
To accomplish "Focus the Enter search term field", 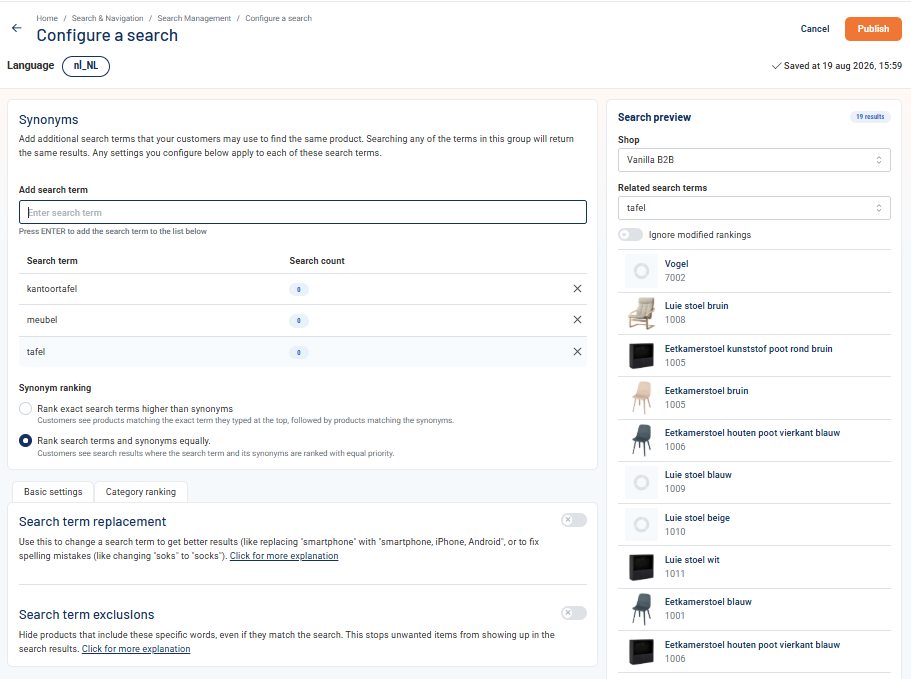I will pos(303,212).
